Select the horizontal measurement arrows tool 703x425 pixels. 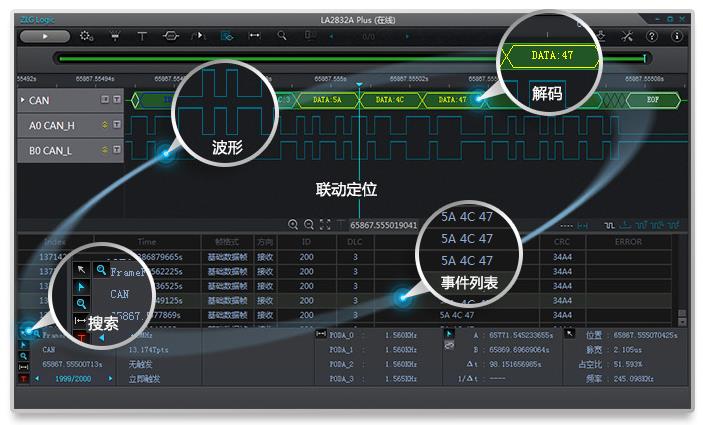[254, 36]
